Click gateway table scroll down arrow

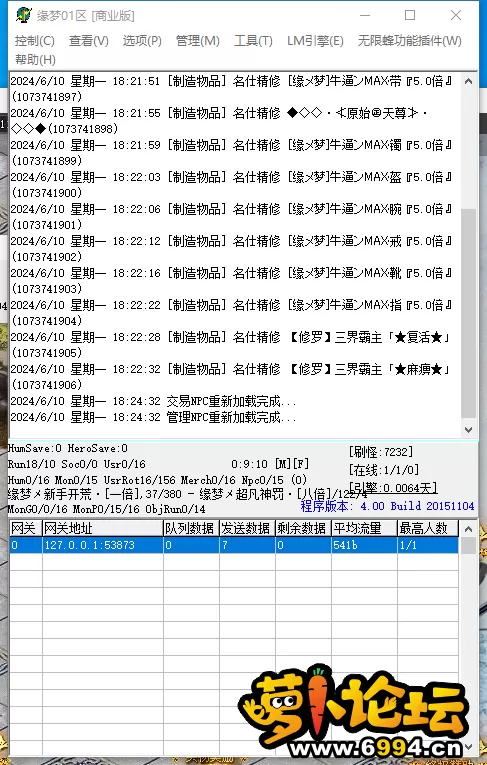pos(468,747)
